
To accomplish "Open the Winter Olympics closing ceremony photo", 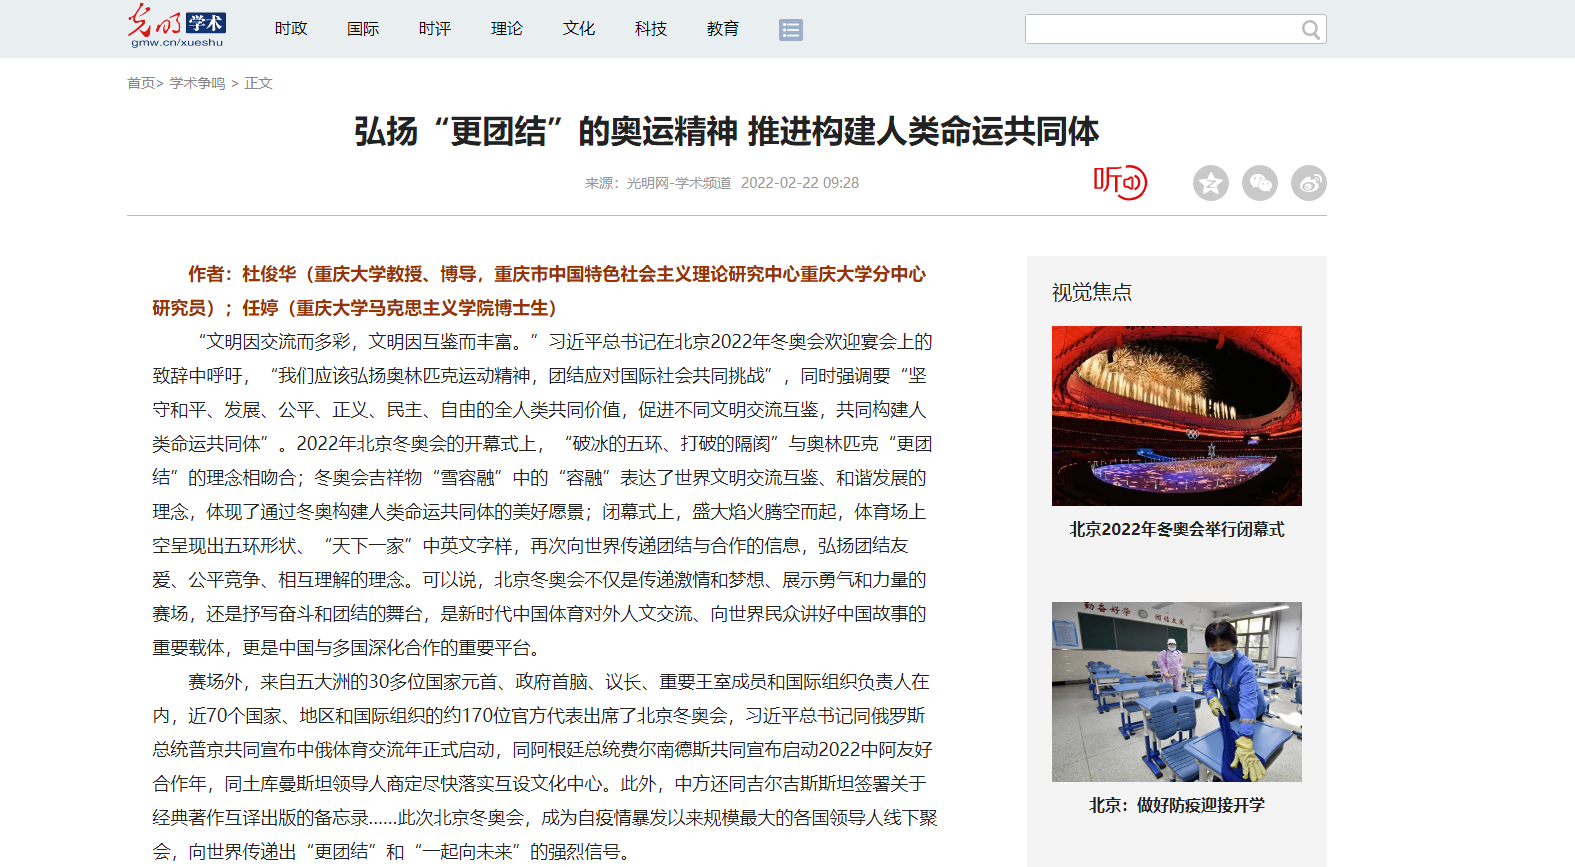I will (x=1176, y=415).
